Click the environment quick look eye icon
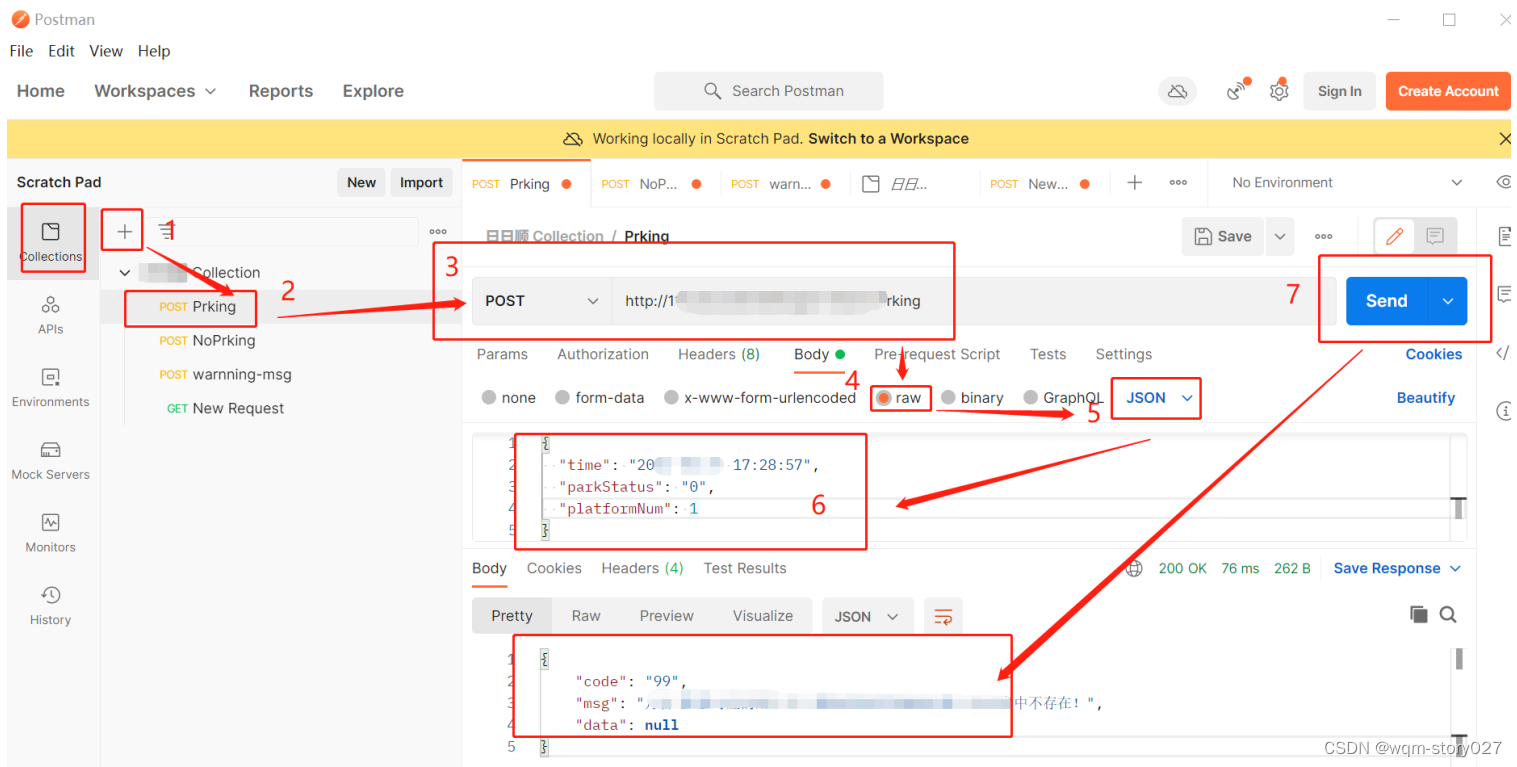1517x767 pixels. click(x=1503, y=182)
